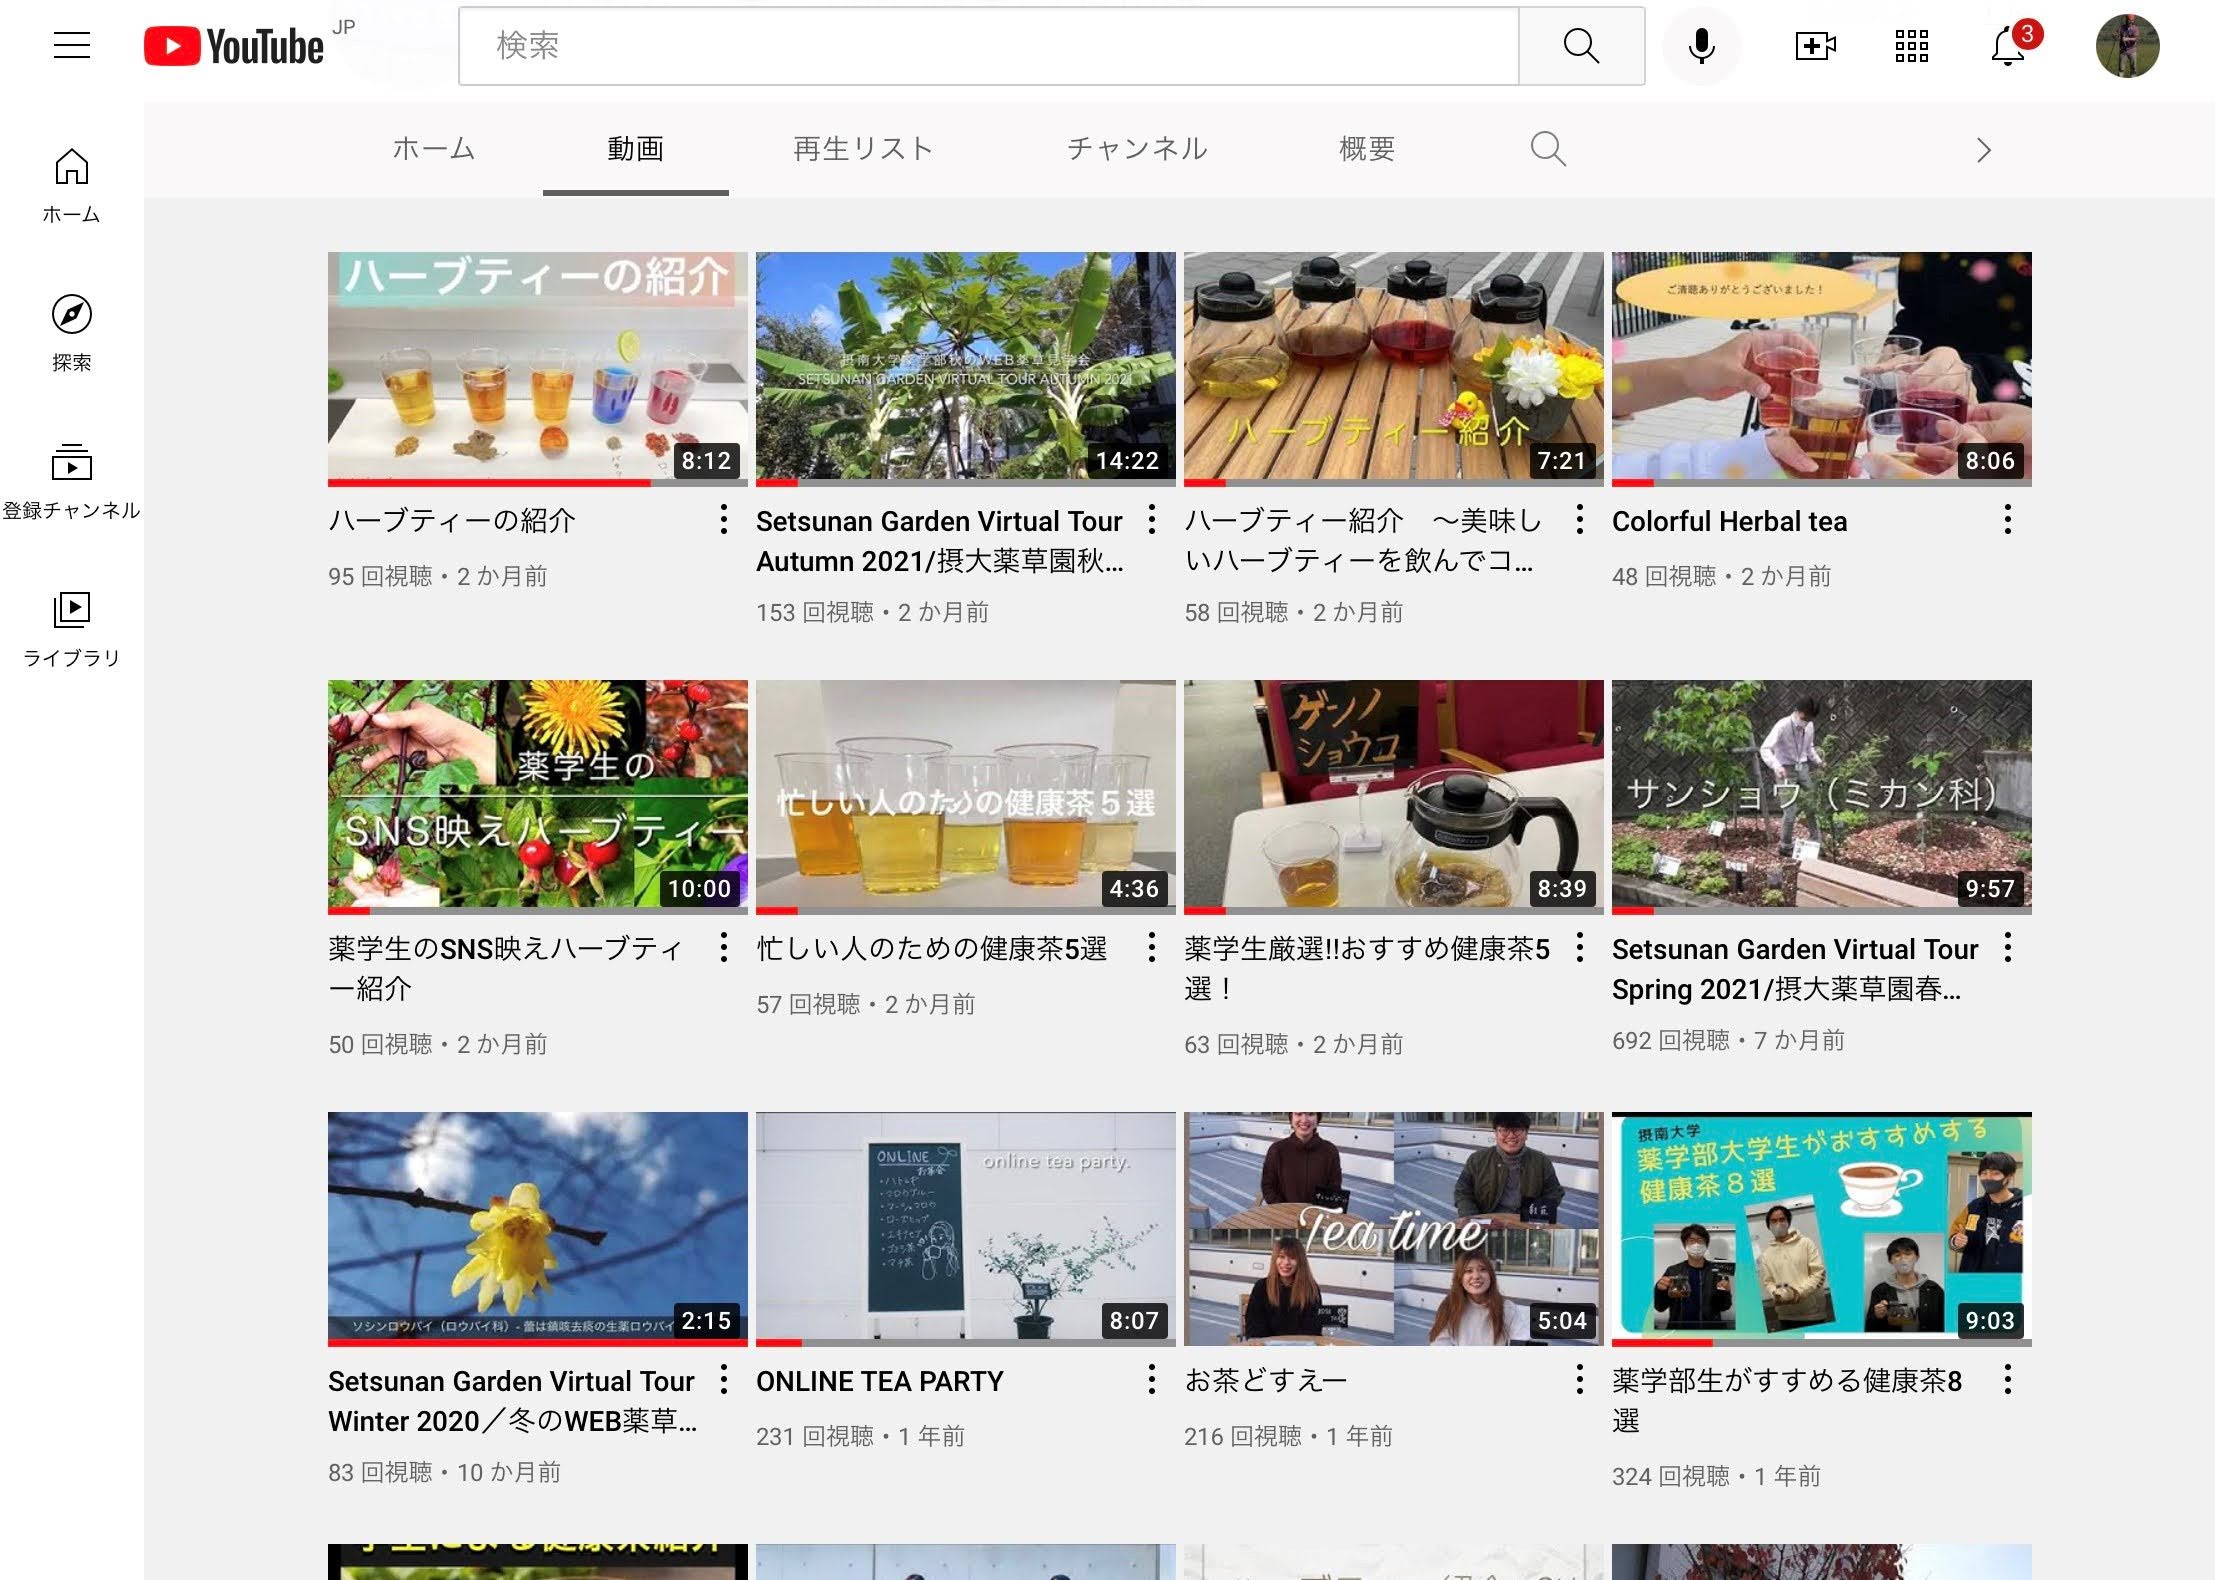Switch to the 再生リスト tab

click(x=862, y=148)
